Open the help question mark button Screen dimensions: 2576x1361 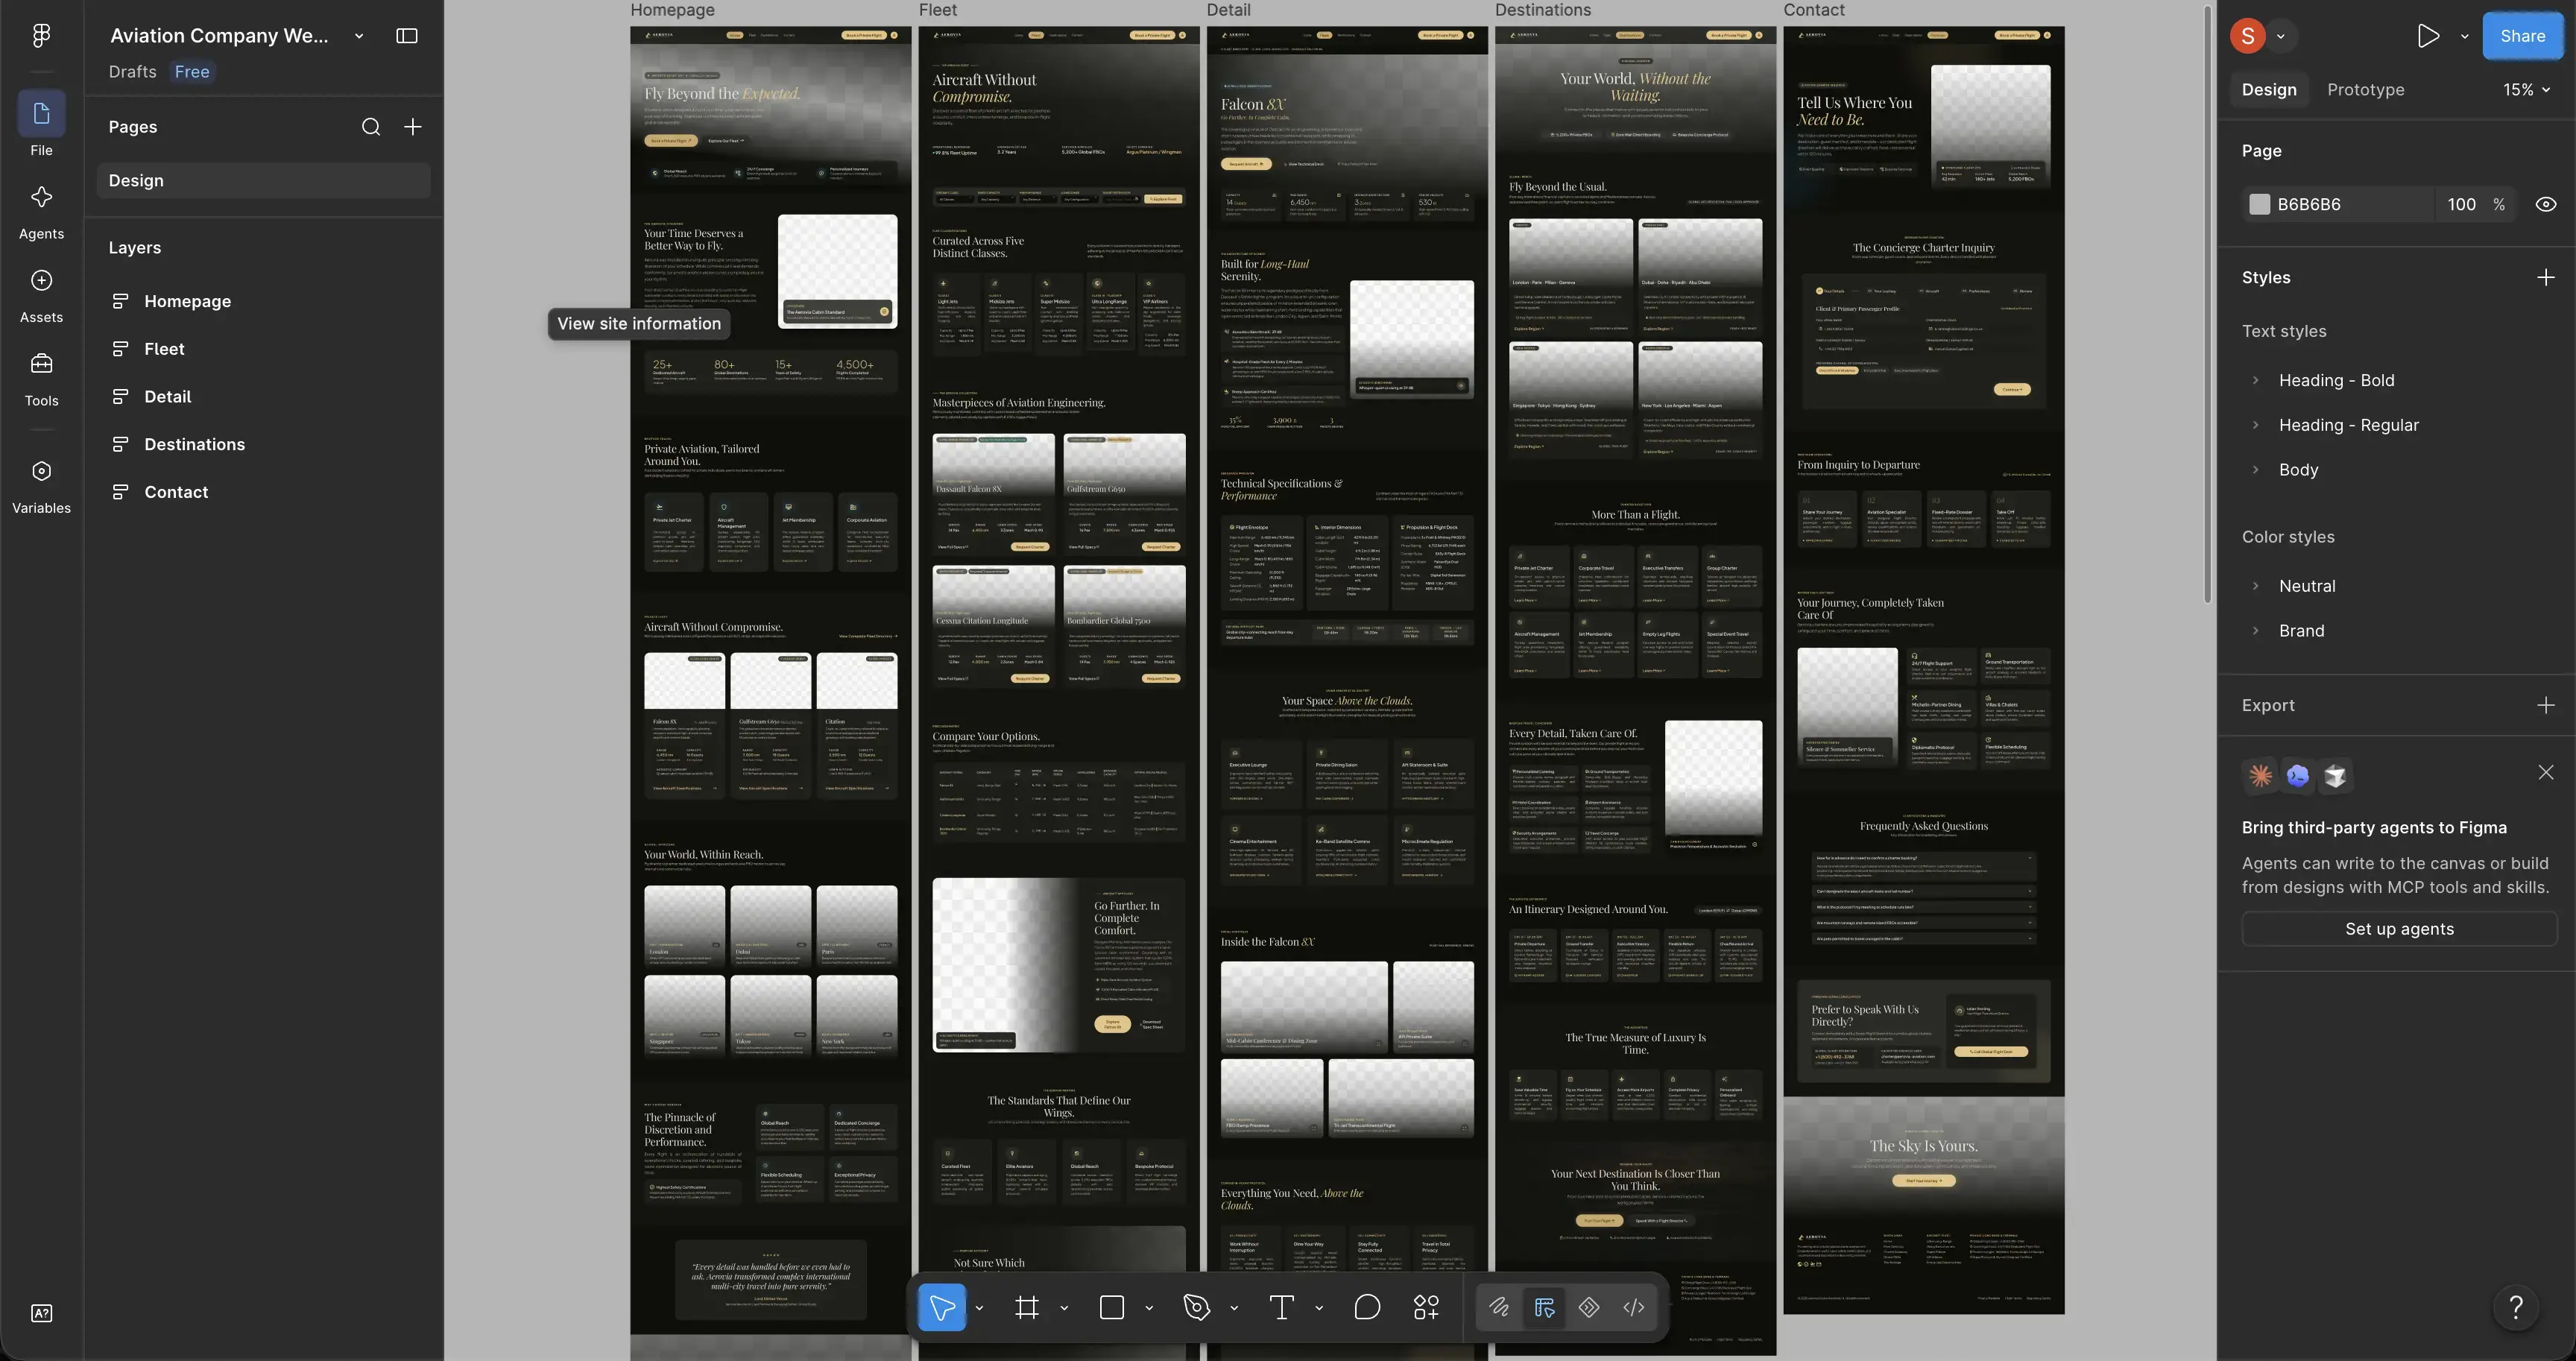2516,1307
